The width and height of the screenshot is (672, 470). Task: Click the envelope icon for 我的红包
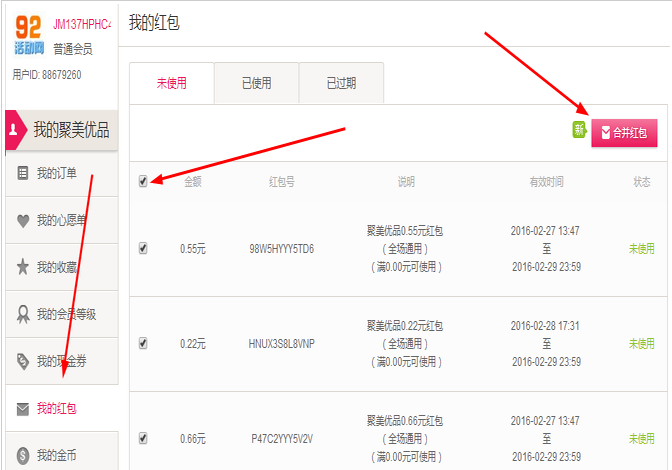(x=23, y=409)
